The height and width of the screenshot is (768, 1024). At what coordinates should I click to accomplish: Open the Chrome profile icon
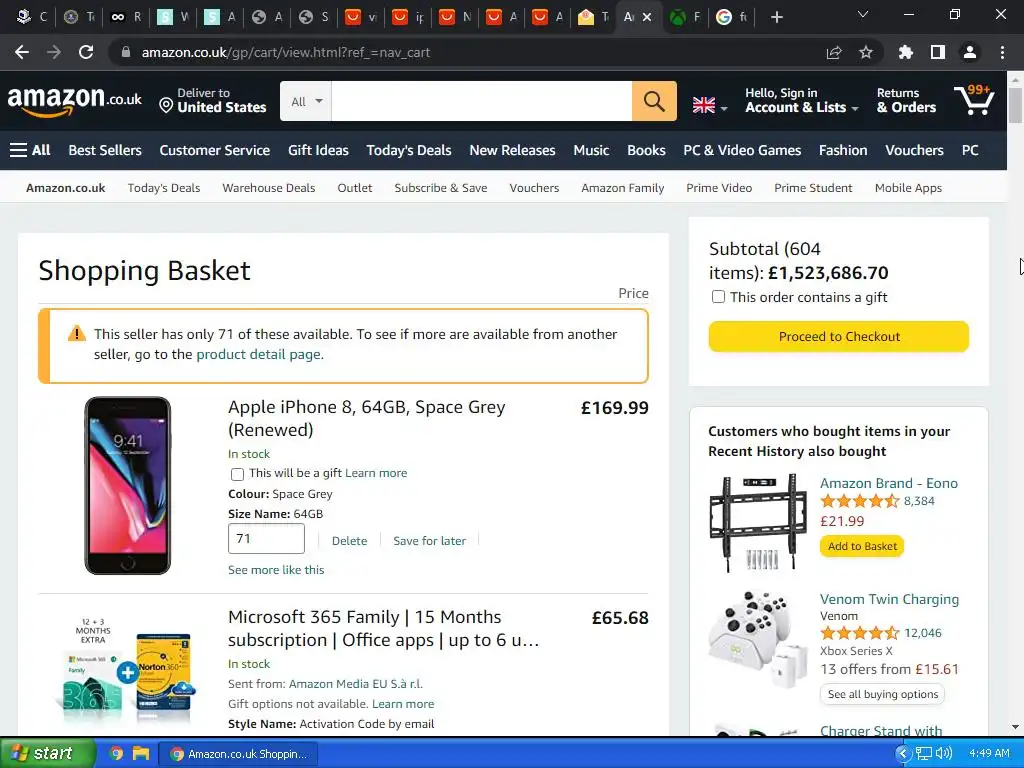970,52
